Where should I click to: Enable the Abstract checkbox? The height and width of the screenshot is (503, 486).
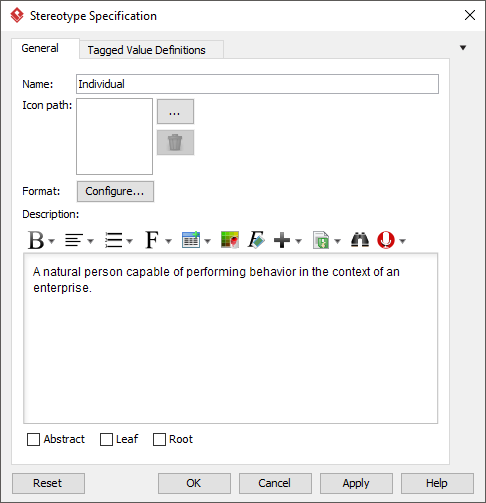pyautogui.click(x=33, y=439)
